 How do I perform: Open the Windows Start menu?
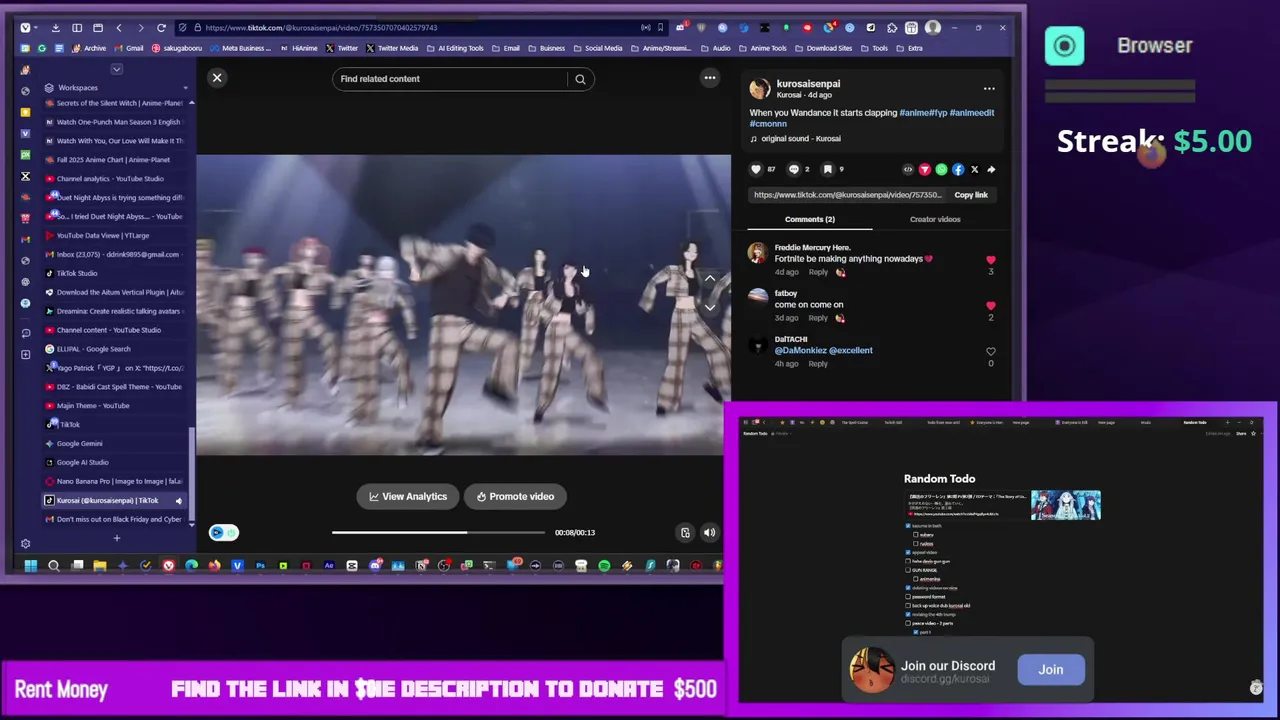[31, 566]
